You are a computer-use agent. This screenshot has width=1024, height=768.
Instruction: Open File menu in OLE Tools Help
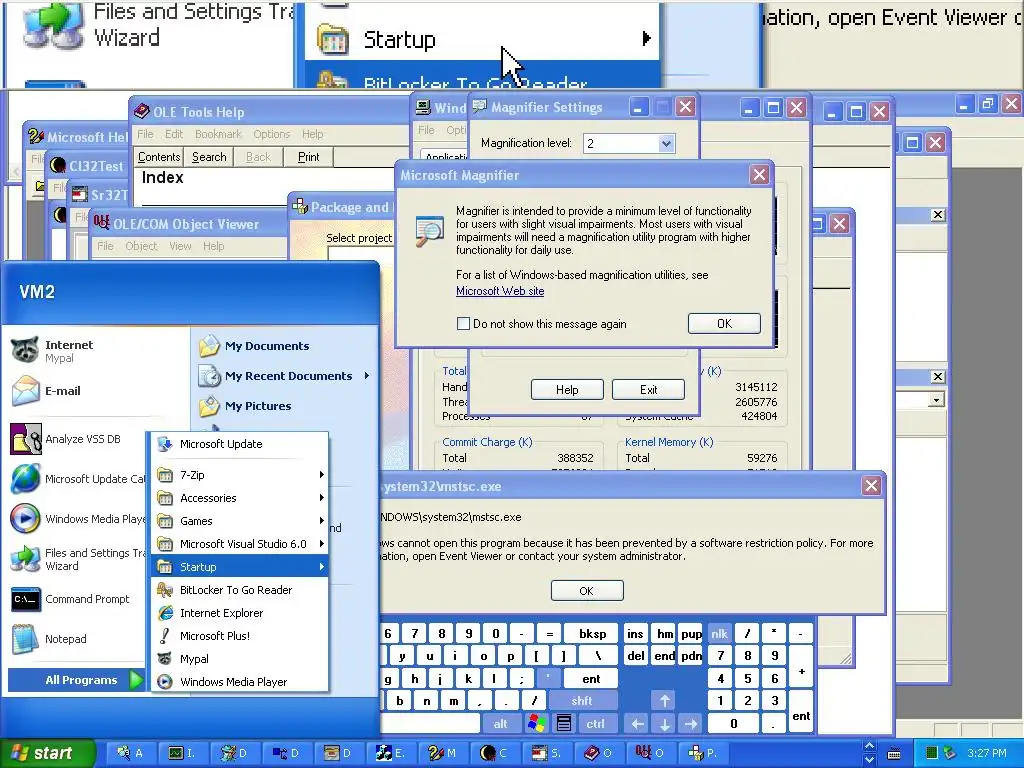coord(145,134)
